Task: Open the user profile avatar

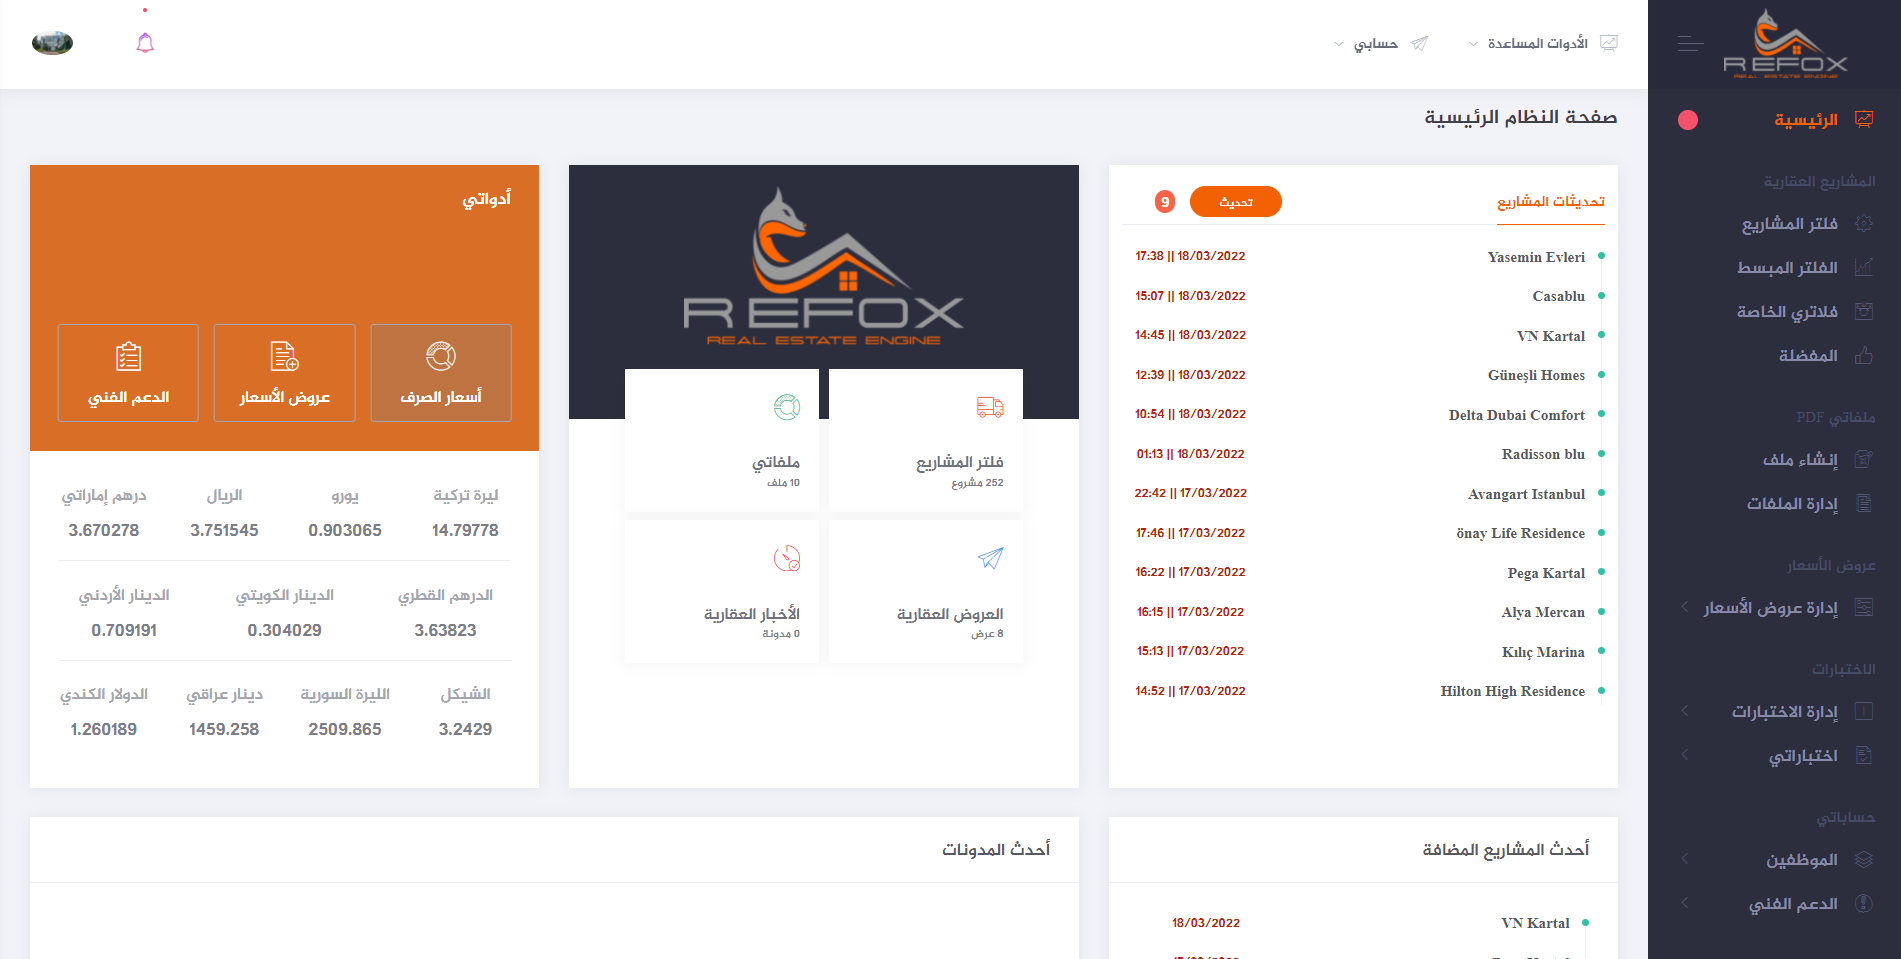Action: click(53, 43)
